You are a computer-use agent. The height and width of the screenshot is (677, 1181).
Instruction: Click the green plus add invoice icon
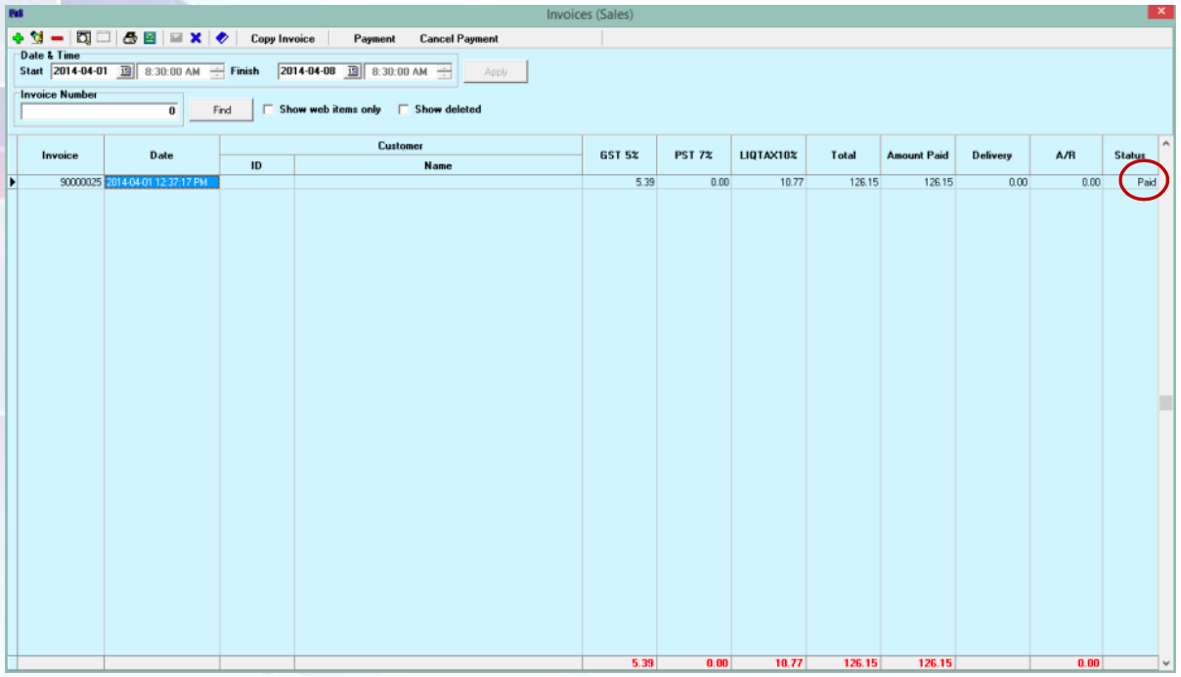(x=18, y=38)
